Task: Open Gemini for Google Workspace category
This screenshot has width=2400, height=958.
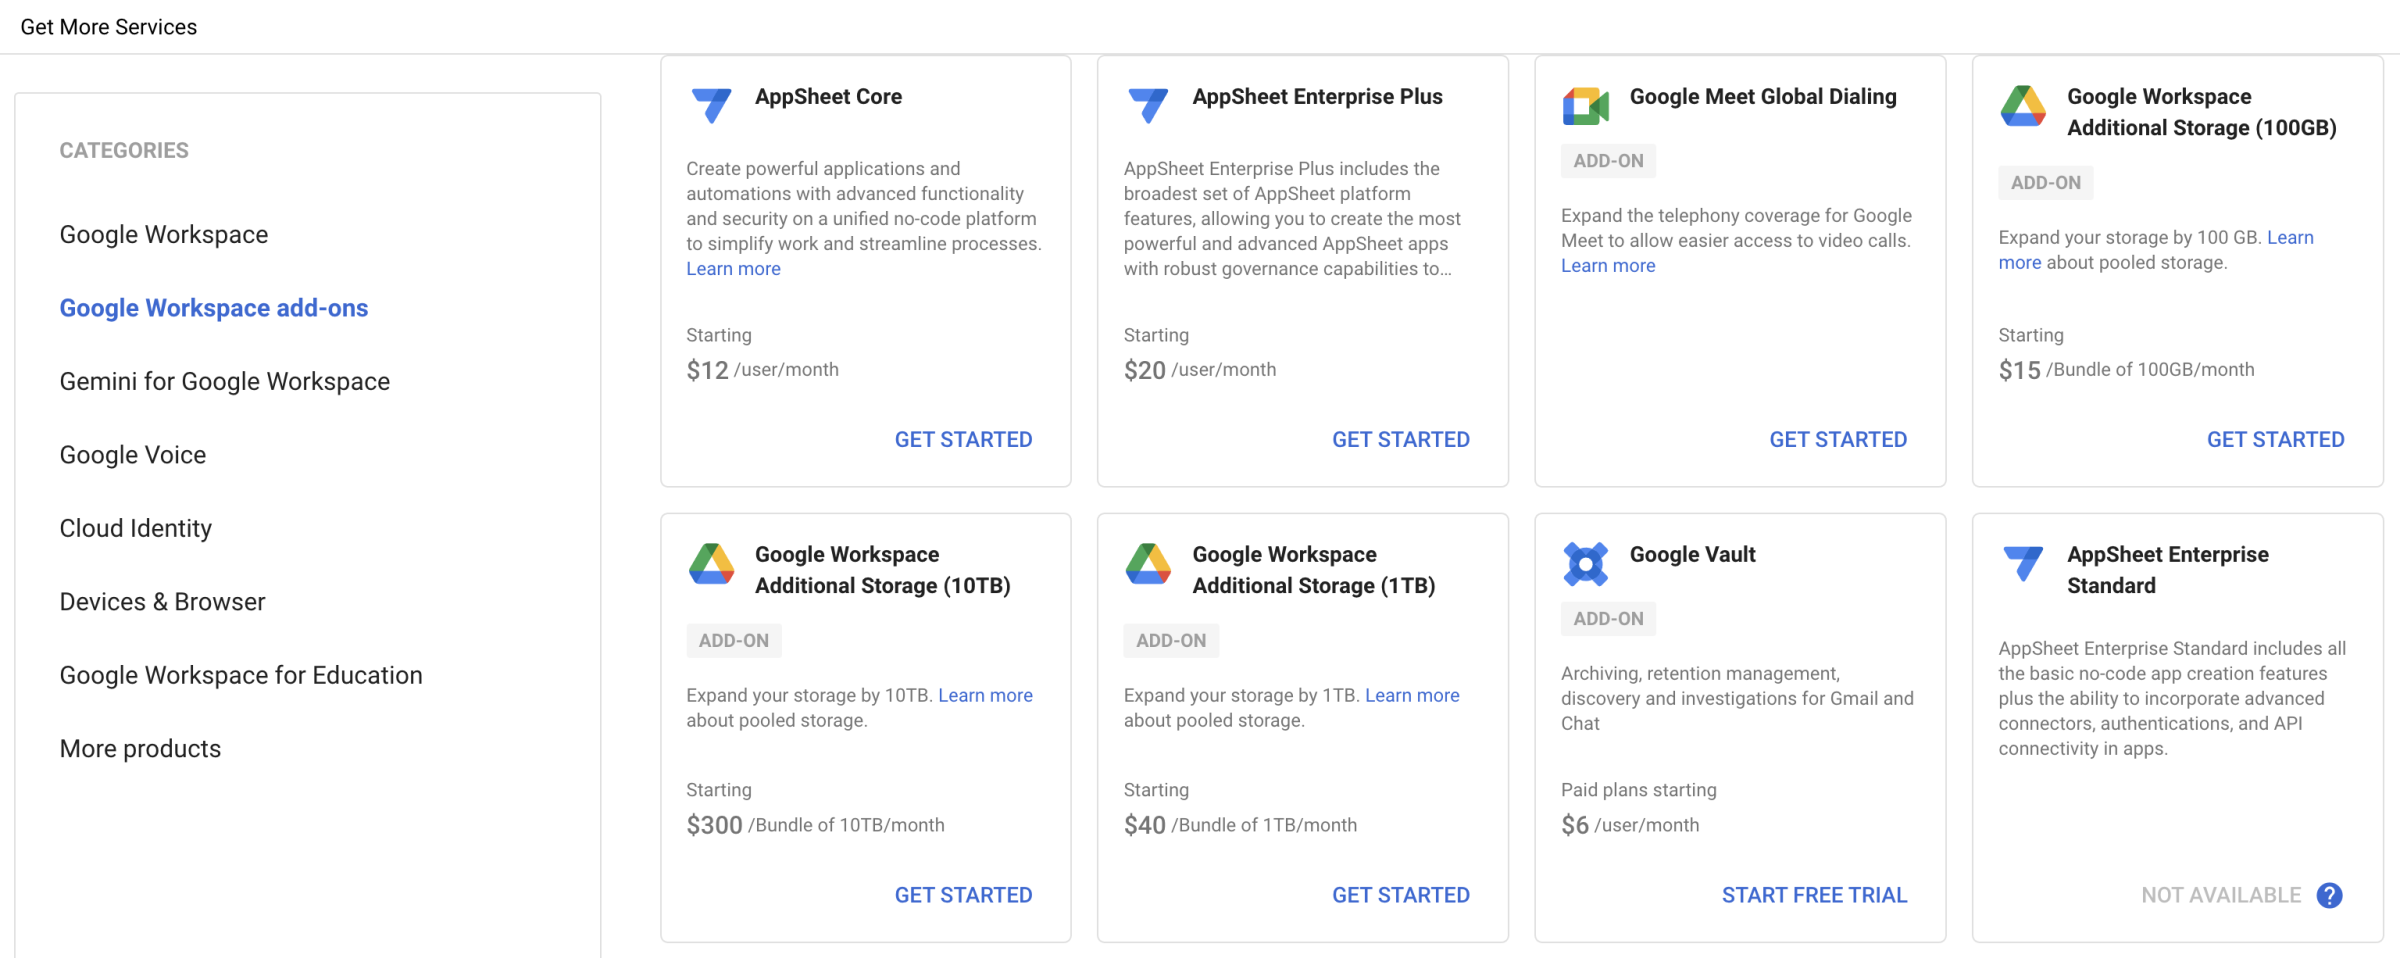Action: [225, 381]
